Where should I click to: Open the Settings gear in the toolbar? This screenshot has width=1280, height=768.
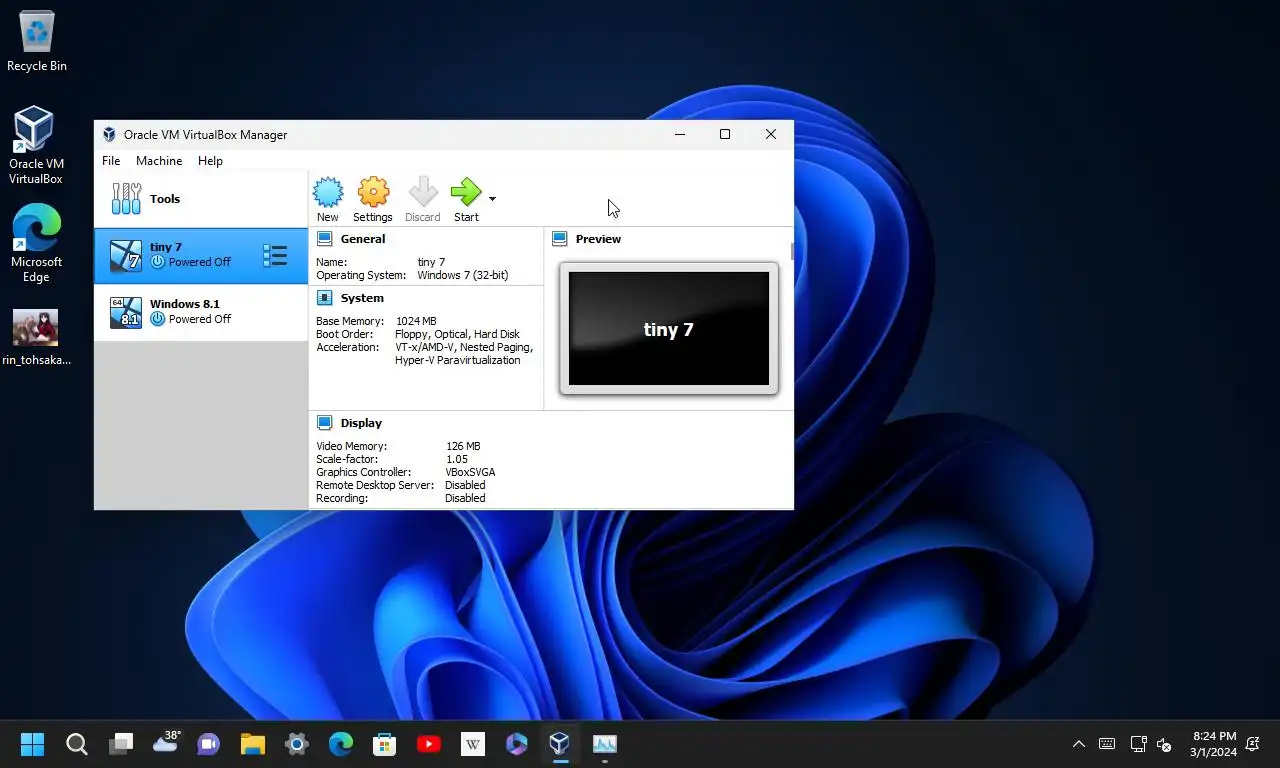pyautogui.click(x=373, y=199)
